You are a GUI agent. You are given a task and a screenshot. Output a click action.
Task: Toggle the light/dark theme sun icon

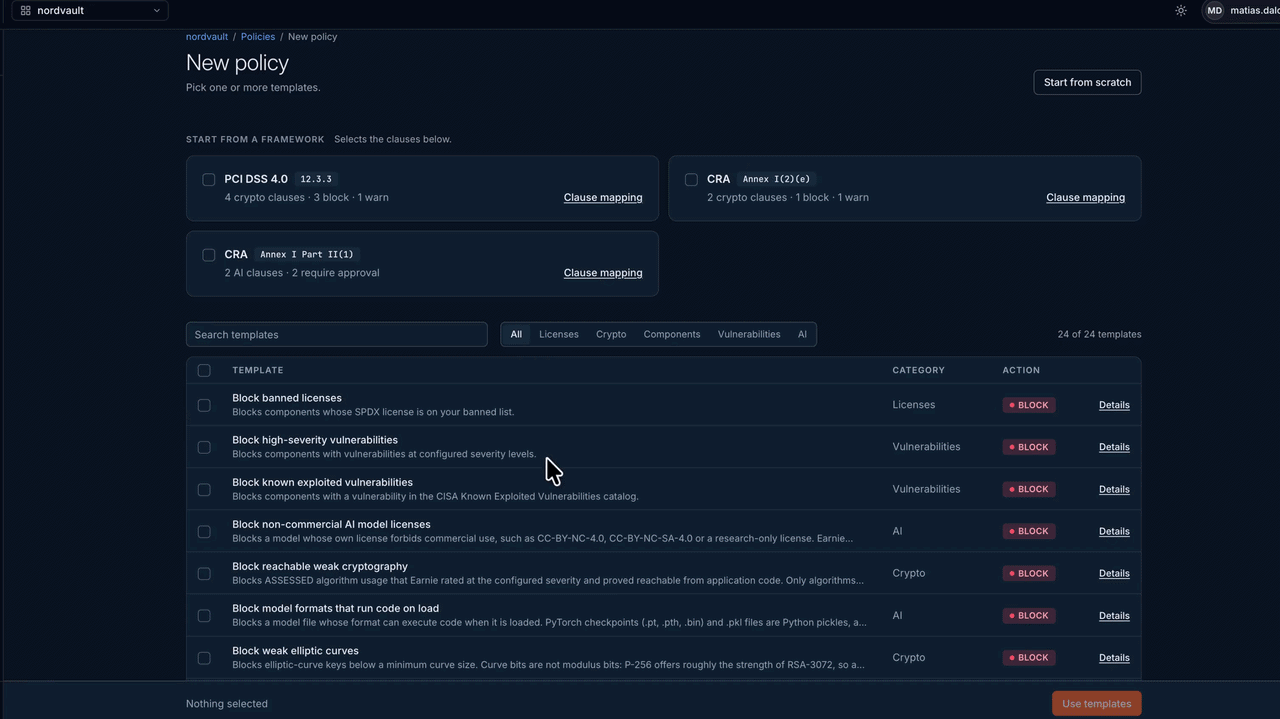[x=1181, y=11]
